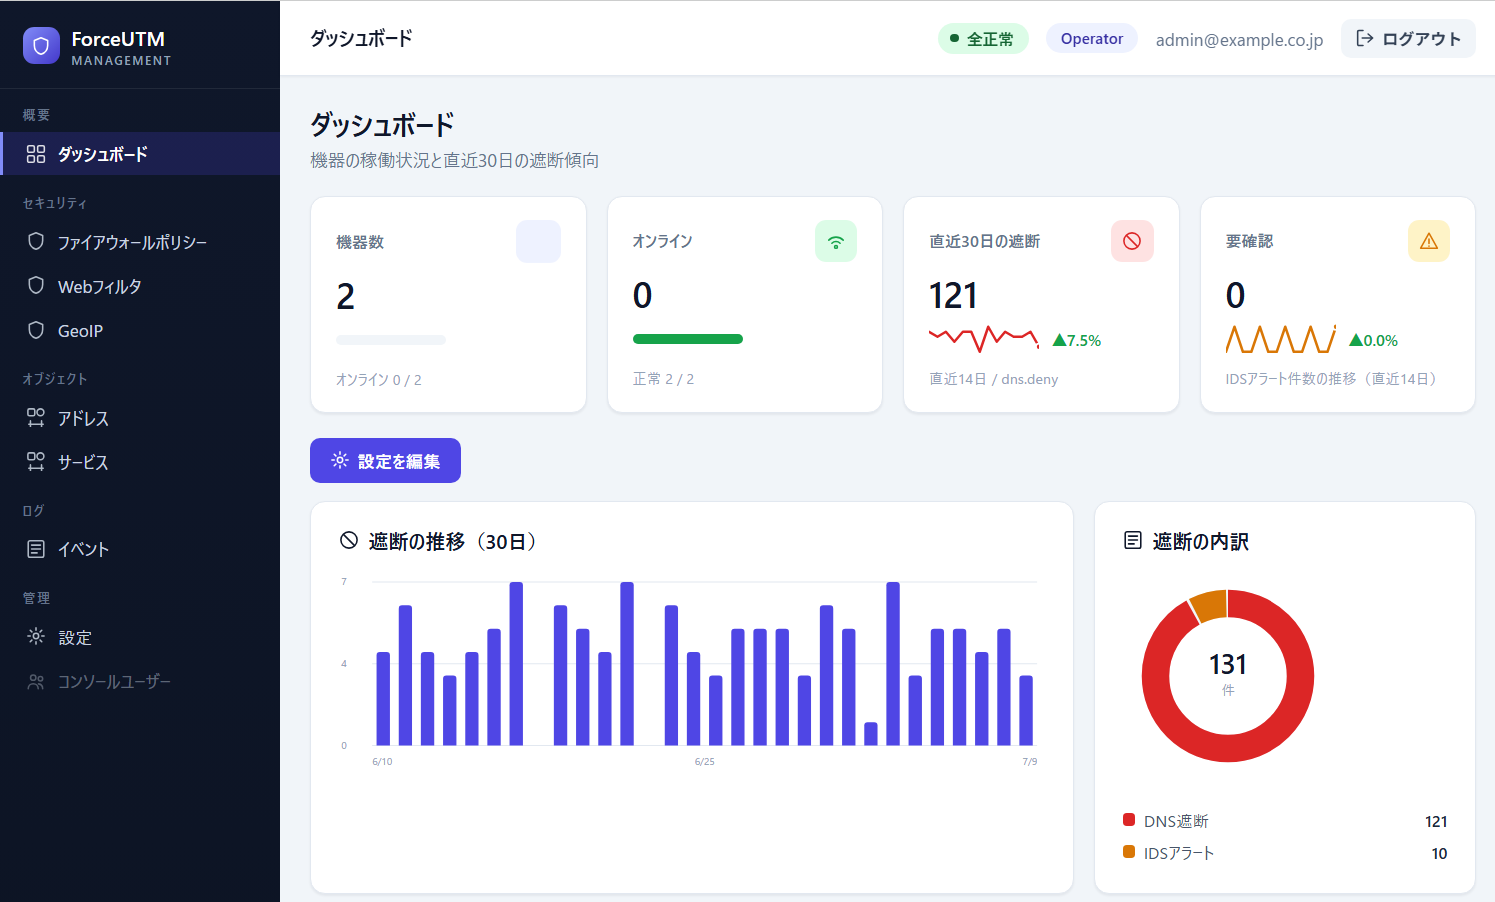Click the shield icon beside GeoIP
Image resolution: width=1495 pixels, height=902 pixels.
pyautogui.click(x=36, y=330)
